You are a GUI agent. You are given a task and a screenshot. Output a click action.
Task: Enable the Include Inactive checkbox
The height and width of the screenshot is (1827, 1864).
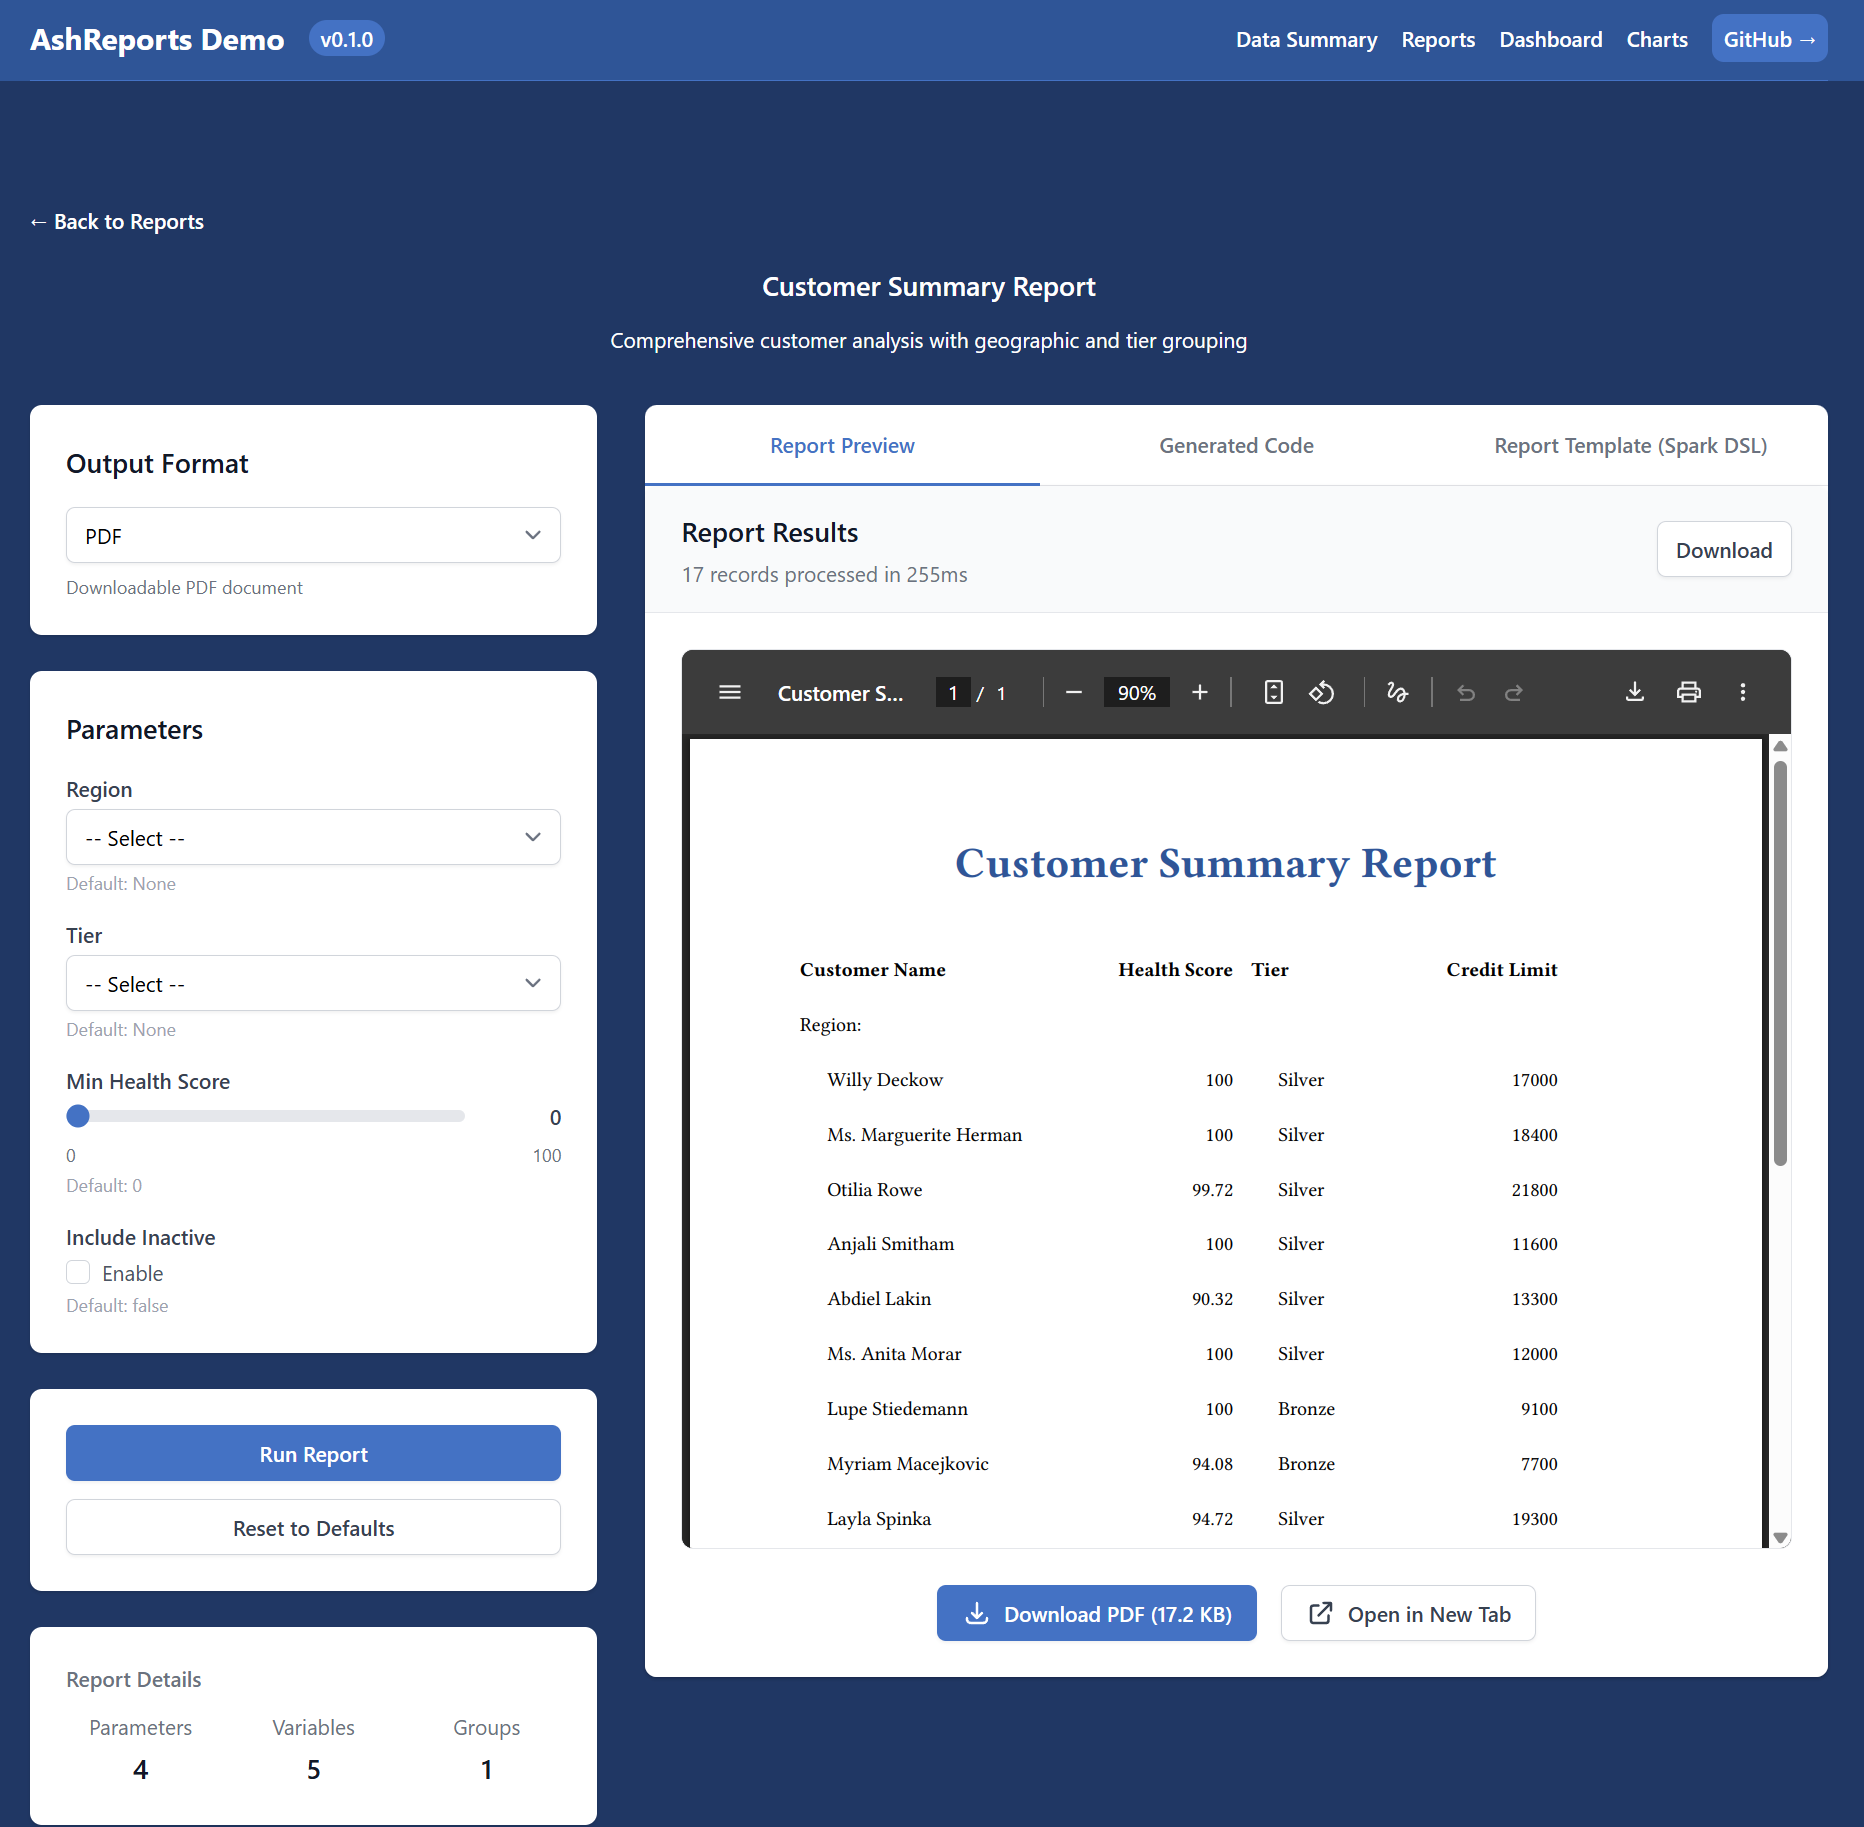coord(77,1272)
